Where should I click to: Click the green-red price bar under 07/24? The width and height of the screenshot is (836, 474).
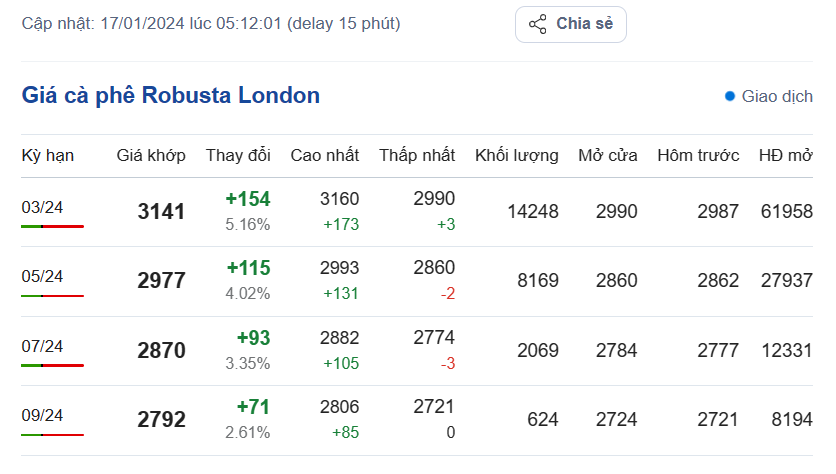coord(52,366)
